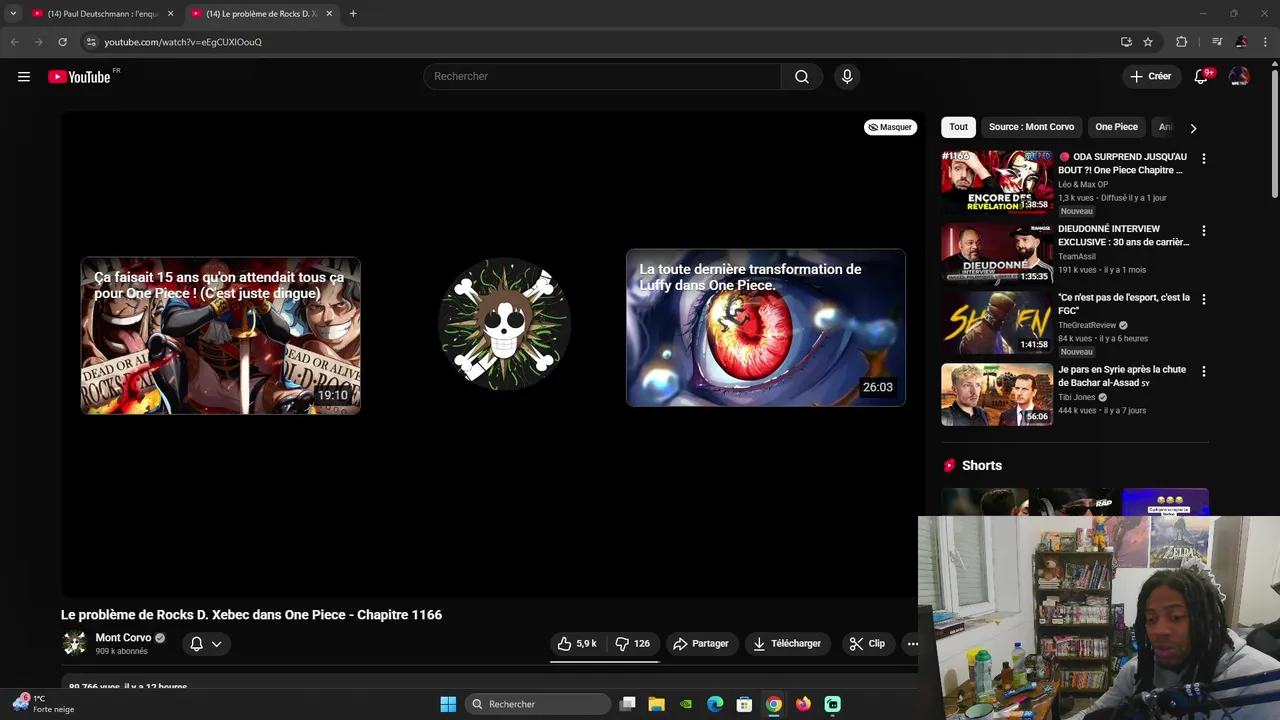1280x720 pixels.
Task: Open the account avatar menu
Action: coord(1239,77)
